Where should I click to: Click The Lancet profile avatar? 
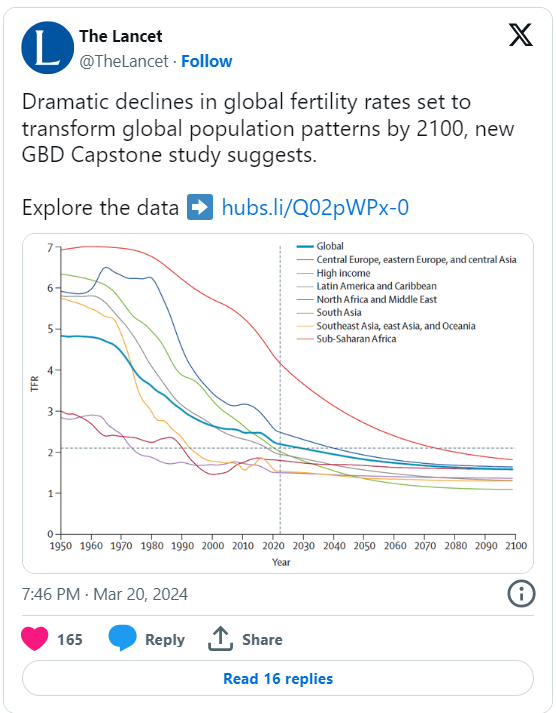click(47, 48)
